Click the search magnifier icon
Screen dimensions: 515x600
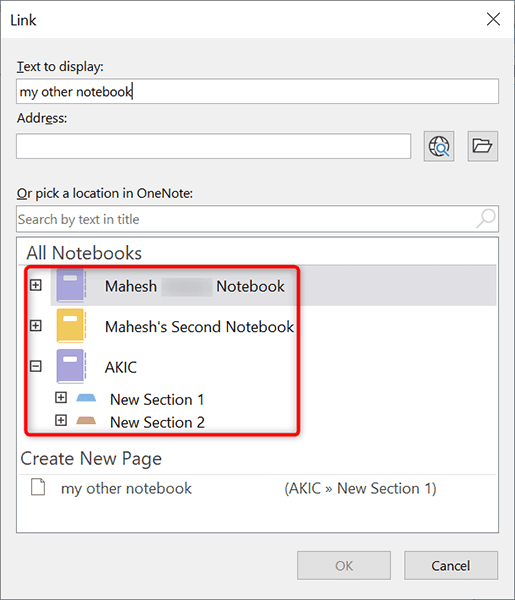[486, 218]
